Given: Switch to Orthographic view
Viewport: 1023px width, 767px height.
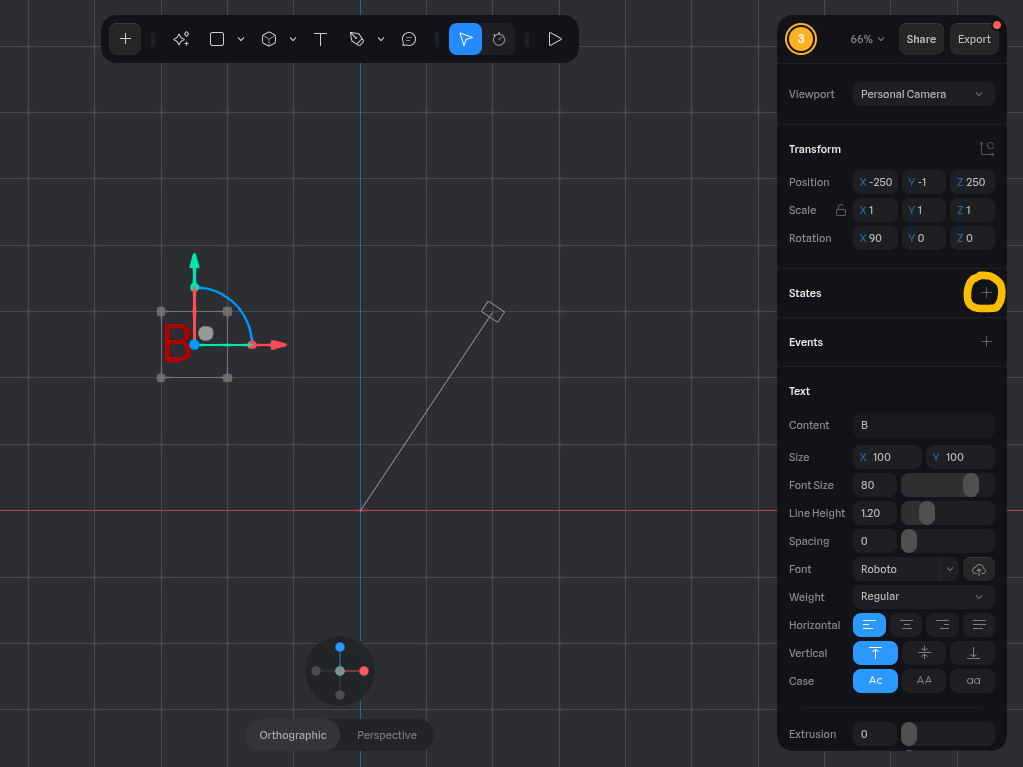Looking at the screenshot, I should 293,735.
